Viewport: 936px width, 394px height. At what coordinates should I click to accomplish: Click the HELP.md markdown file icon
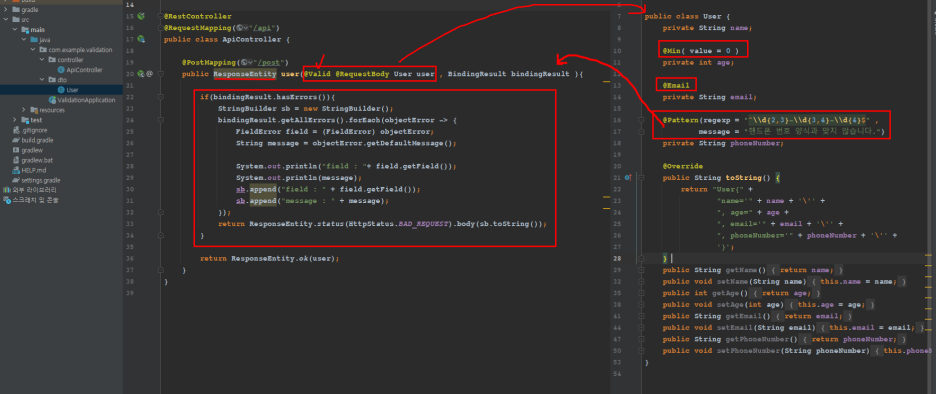16,170
